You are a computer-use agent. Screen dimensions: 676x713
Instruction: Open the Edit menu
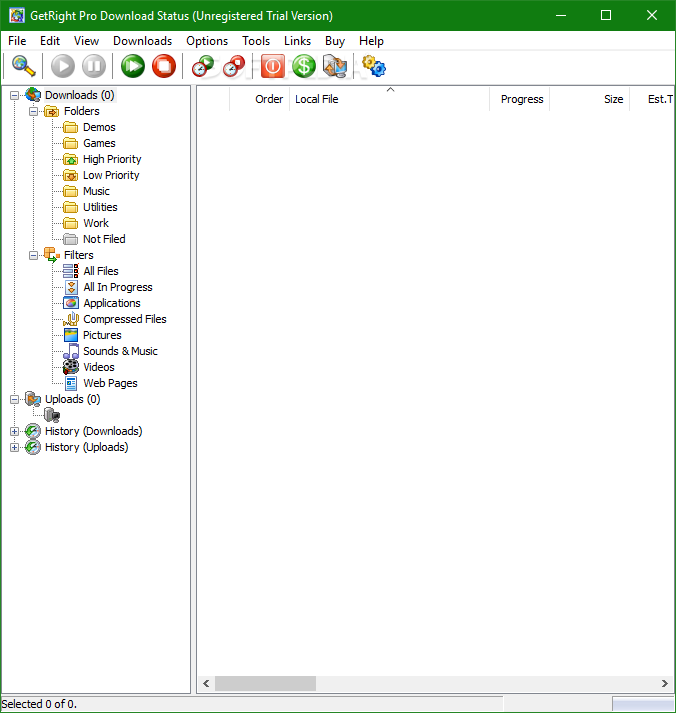pyautogui.click(x=50, y=41)
